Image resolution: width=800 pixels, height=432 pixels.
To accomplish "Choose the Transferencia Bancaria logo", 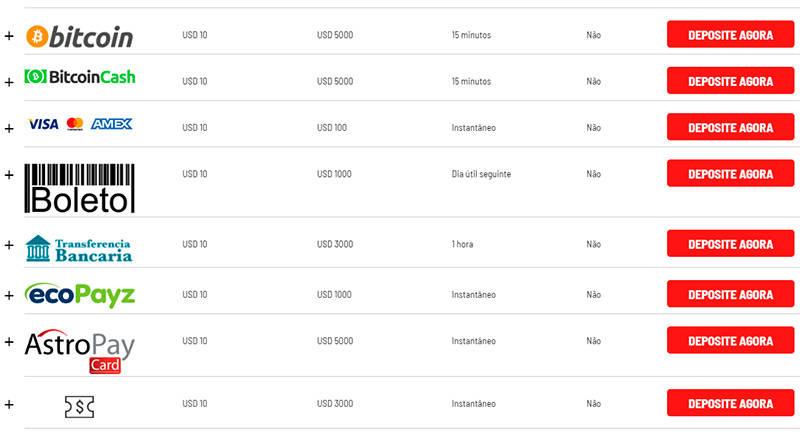I will click(79, 248).
